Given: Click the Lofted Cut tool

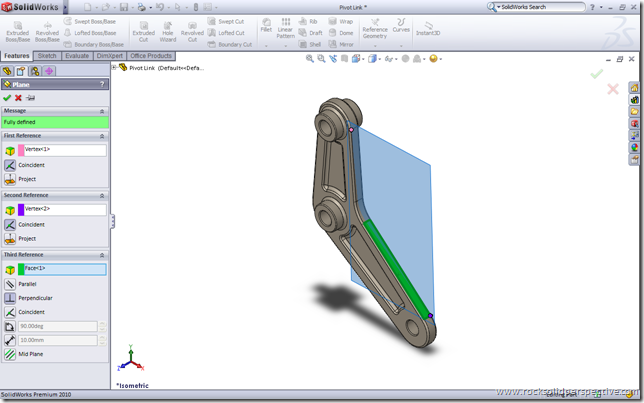Looking at the screenshot, I should click(226, 33).
